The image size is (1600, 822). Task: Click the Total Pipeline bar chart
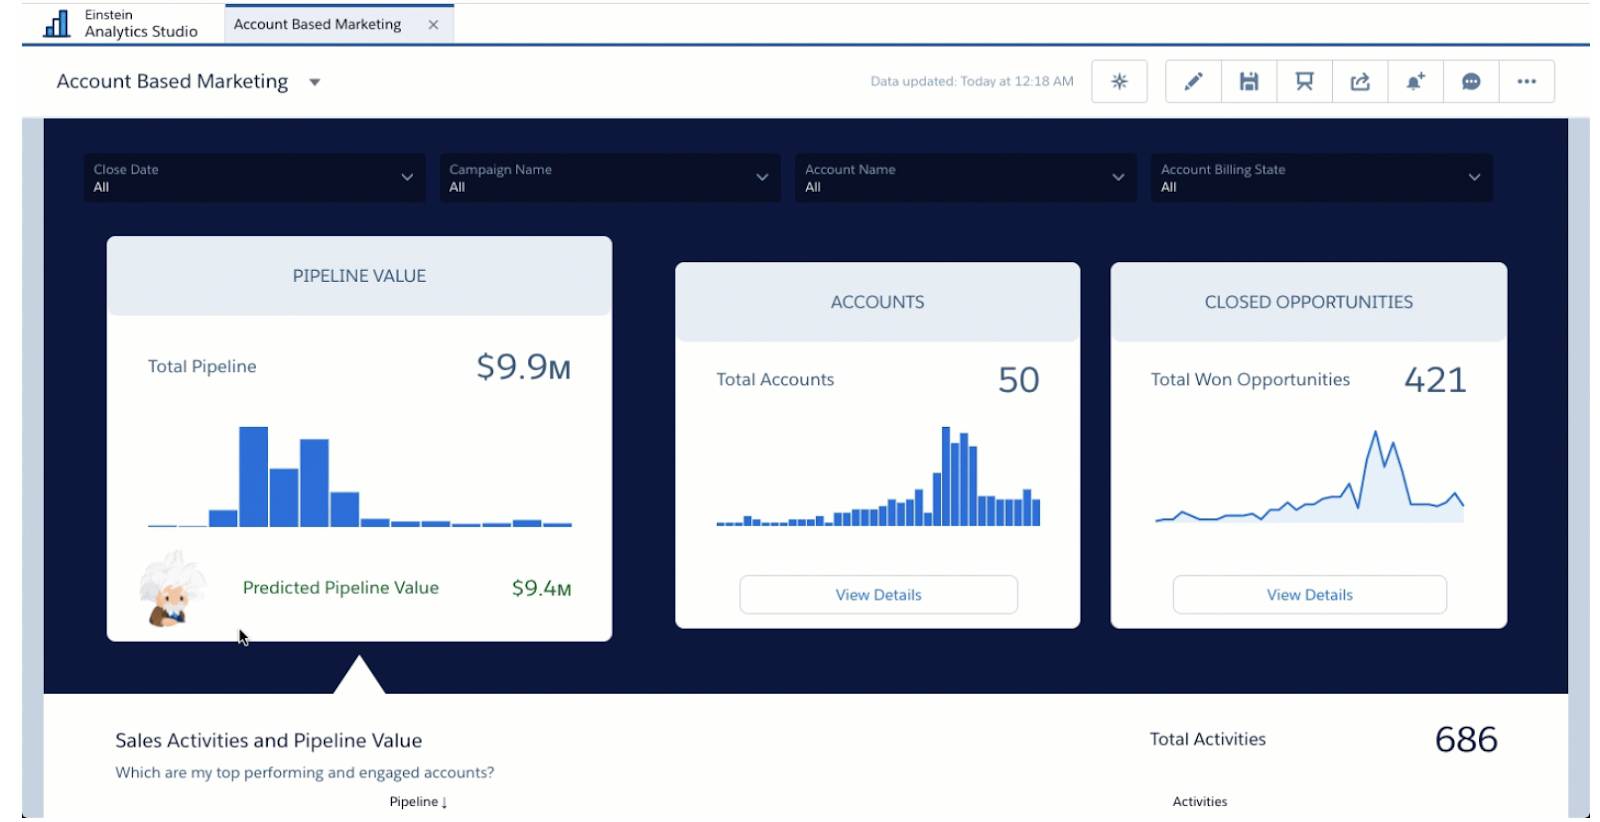[360, 477]
